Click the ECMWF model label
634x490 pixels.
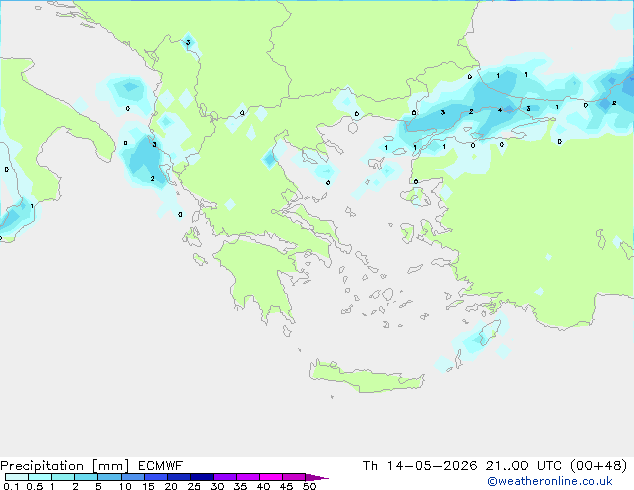(x=161, y=466)
